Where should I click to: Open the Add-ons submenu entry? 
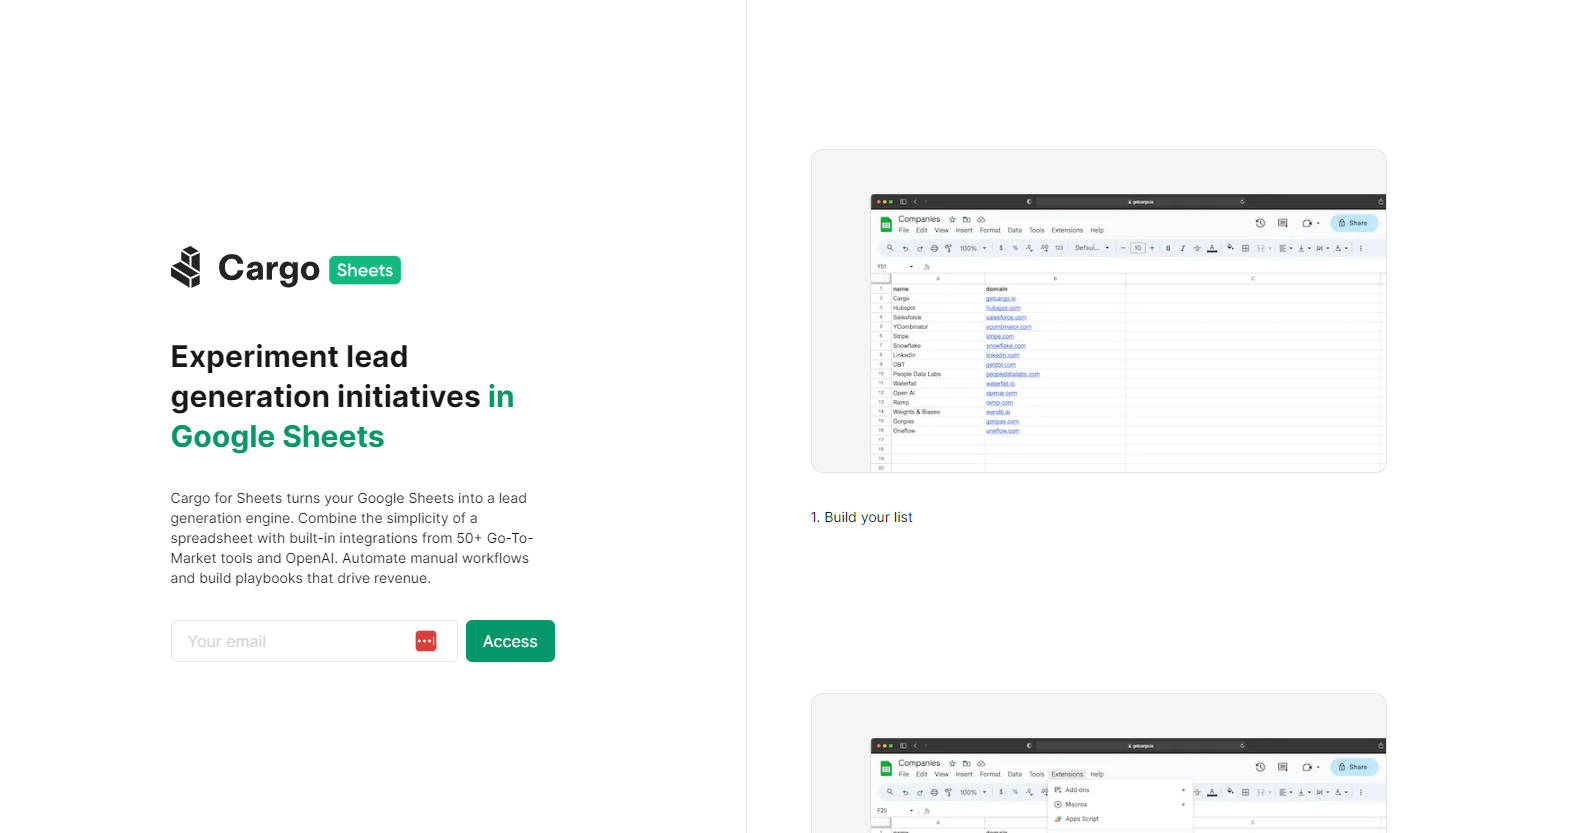[x=1077, y=790]
